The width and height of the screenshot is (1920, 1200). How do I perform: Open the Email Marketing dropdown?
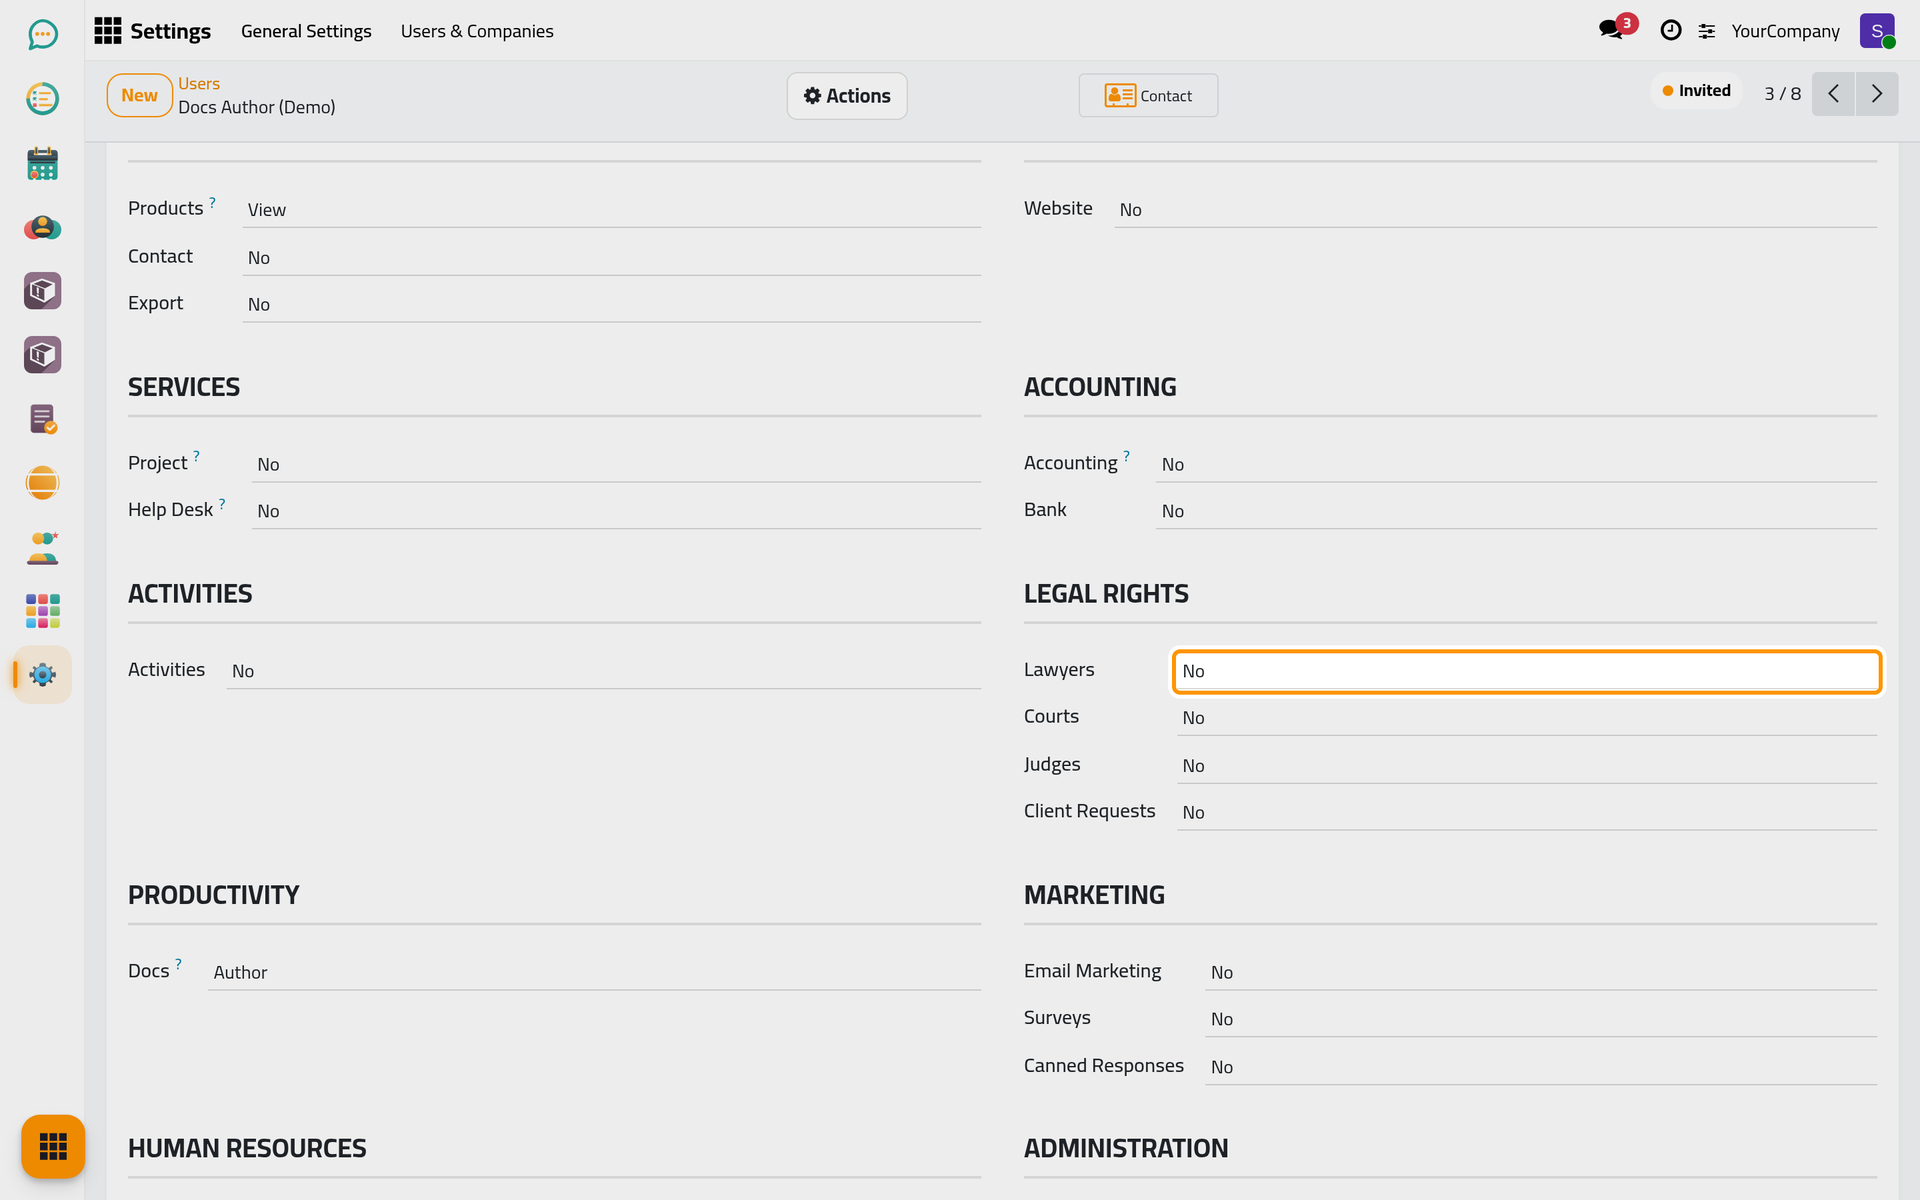(1541, 972)
